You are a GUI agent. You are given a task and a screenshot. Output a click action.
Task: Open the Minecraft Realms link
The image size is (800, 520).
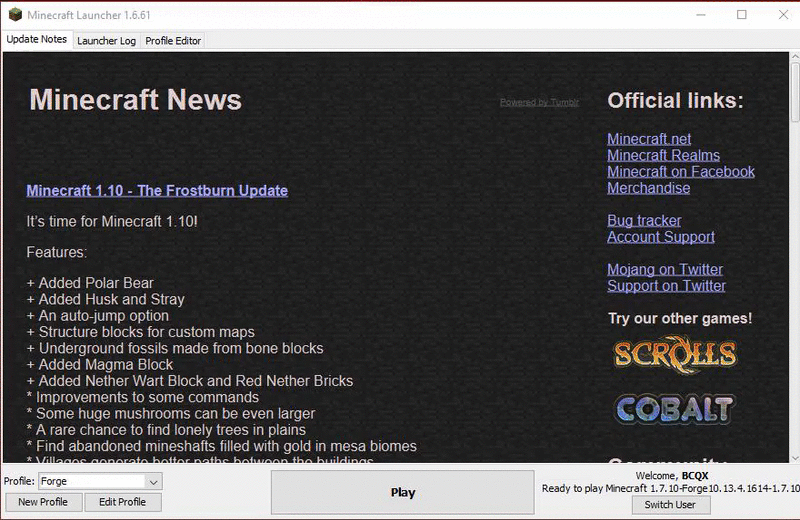coord(663,155)
